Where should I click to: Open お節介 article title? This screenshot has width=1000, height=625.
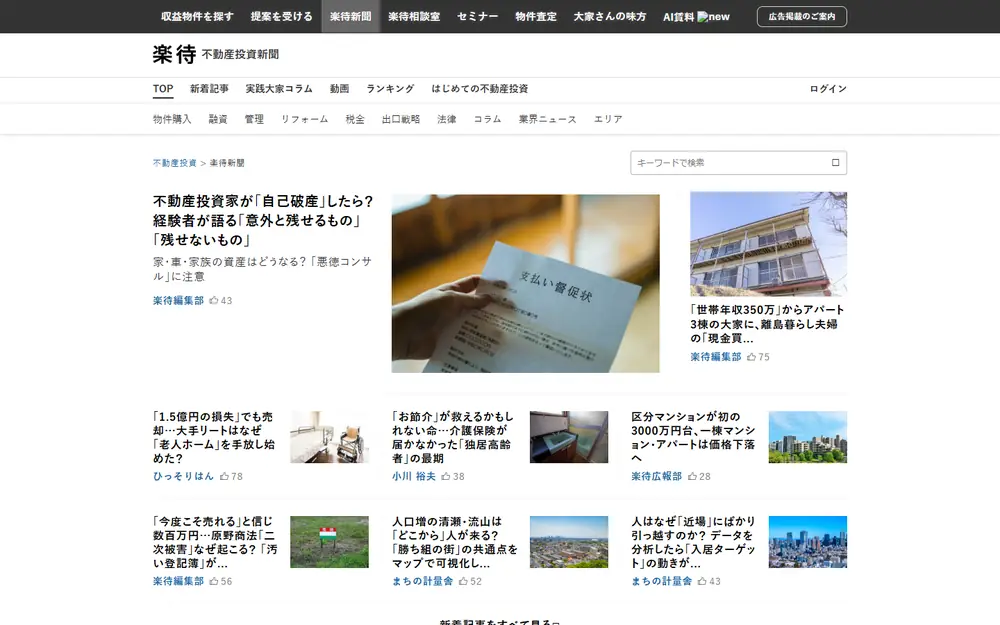click(x=453, y=438)
